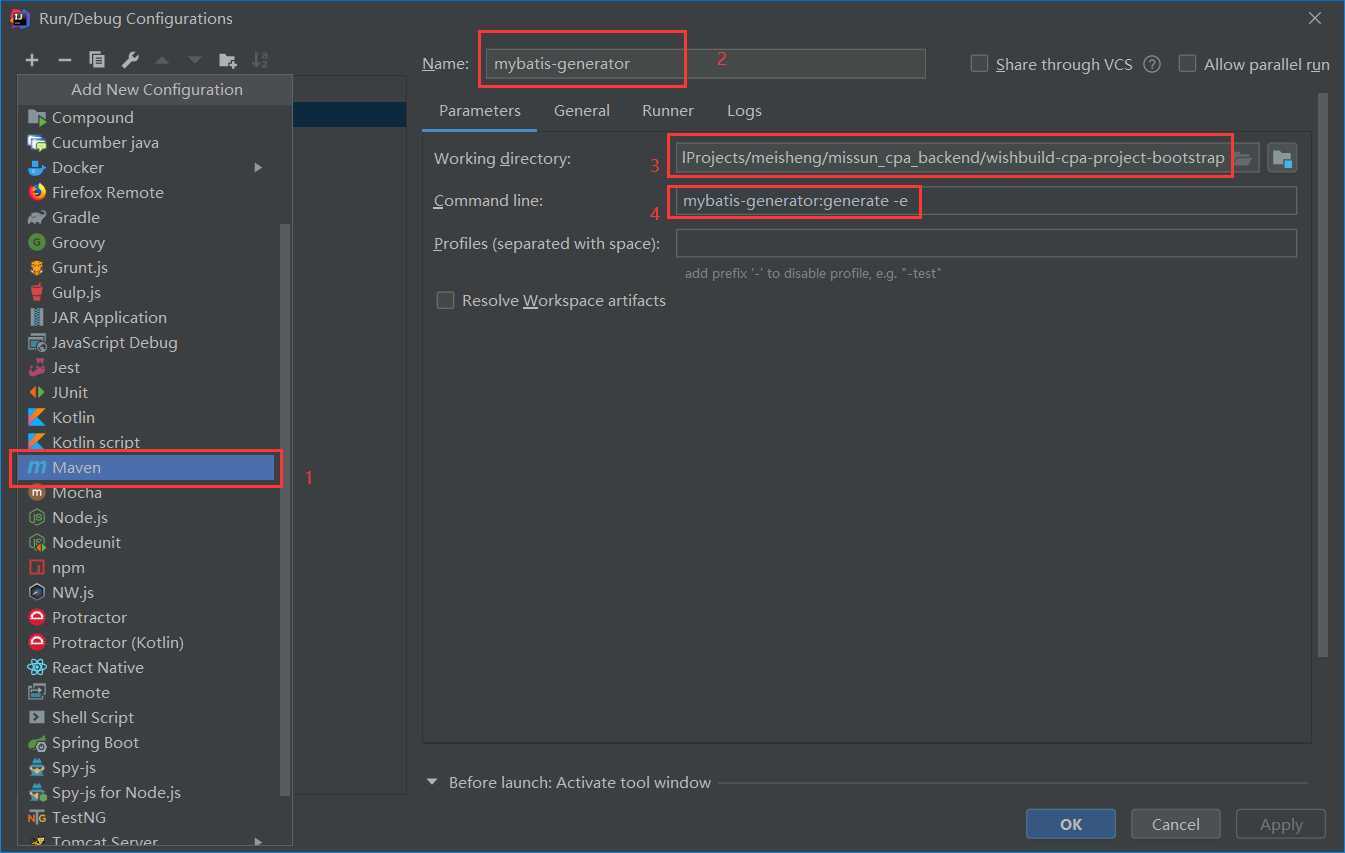Click the plus Add New Configuration icon
This screenshot has width=1345, height=853.
[32, 60]
